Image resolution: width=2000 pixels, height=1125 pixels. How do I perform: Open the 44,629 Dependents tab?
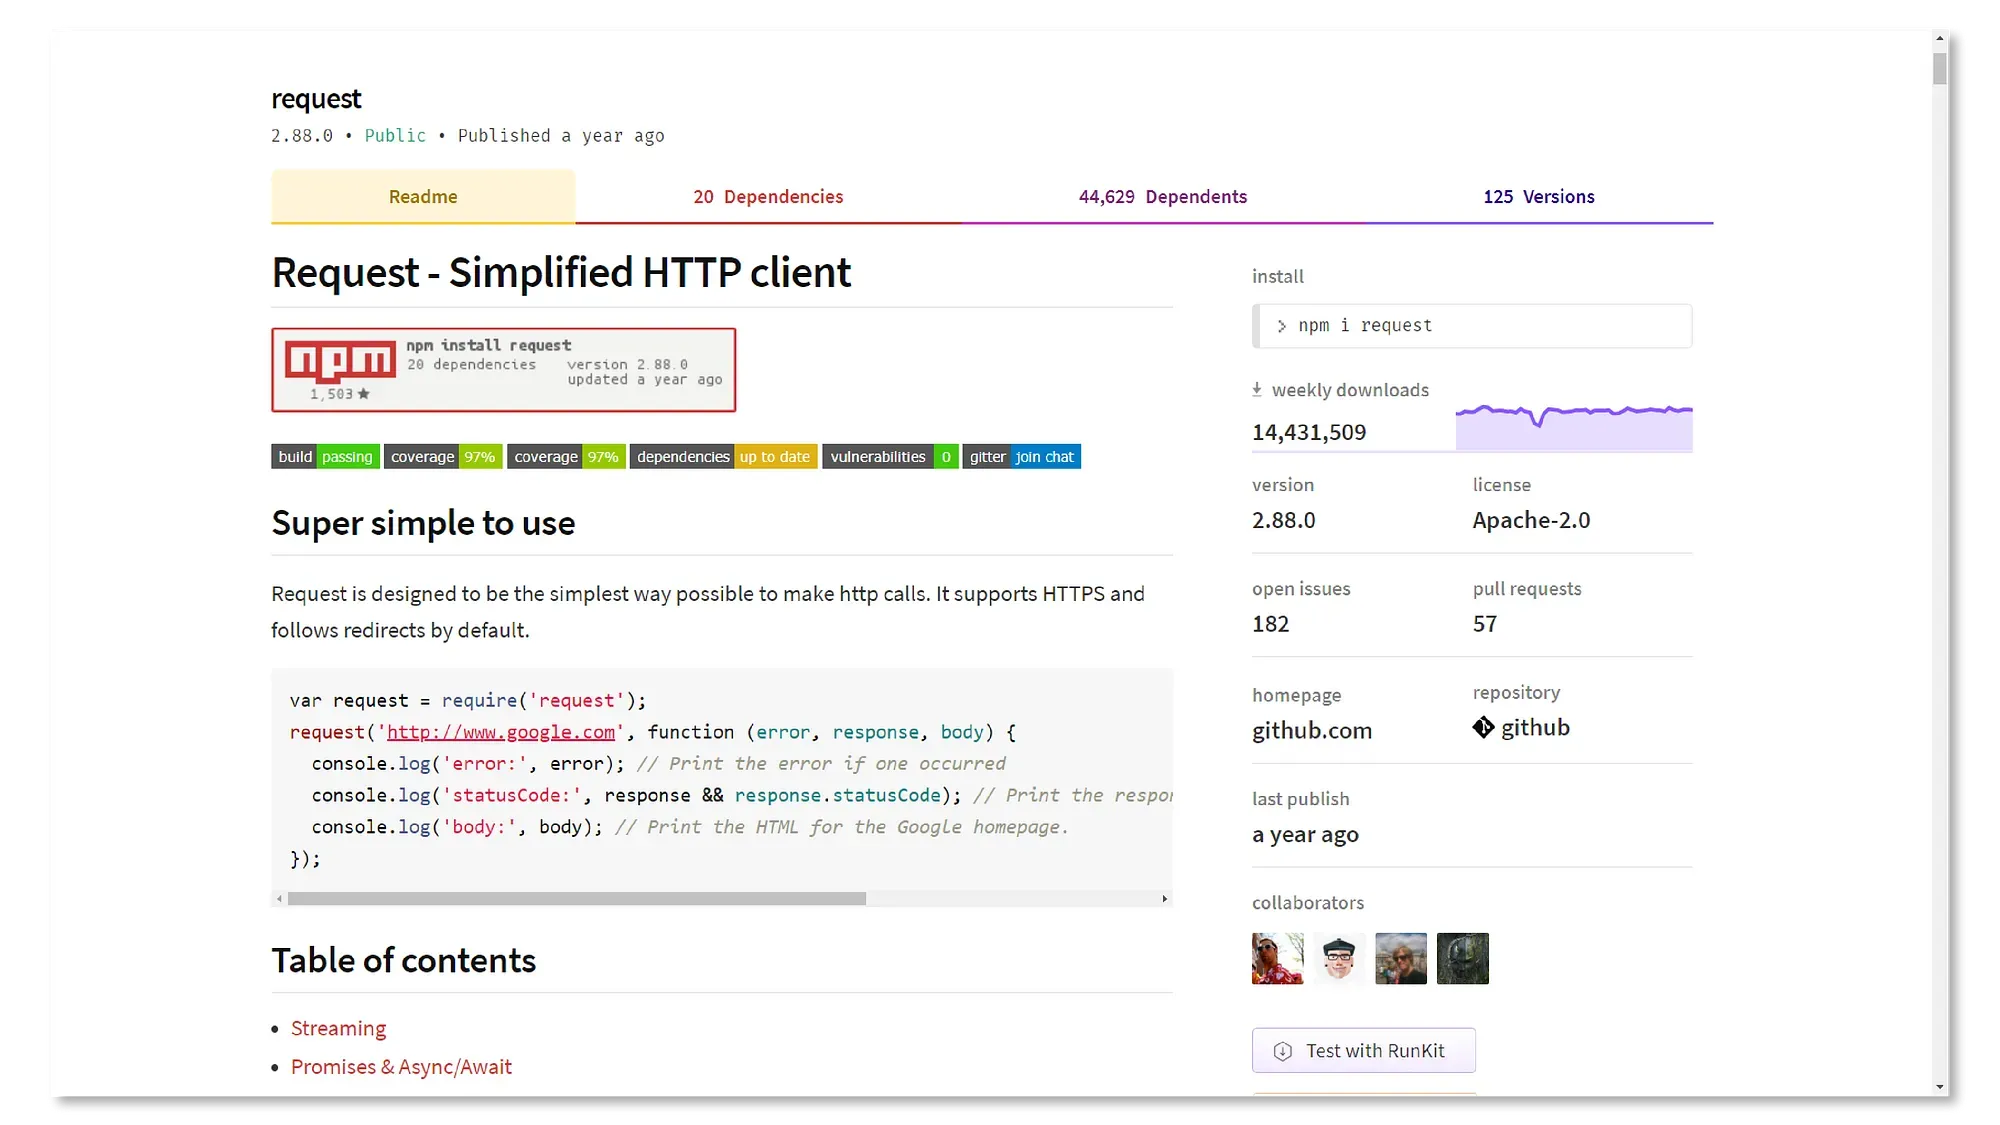tap(1162, 197)
